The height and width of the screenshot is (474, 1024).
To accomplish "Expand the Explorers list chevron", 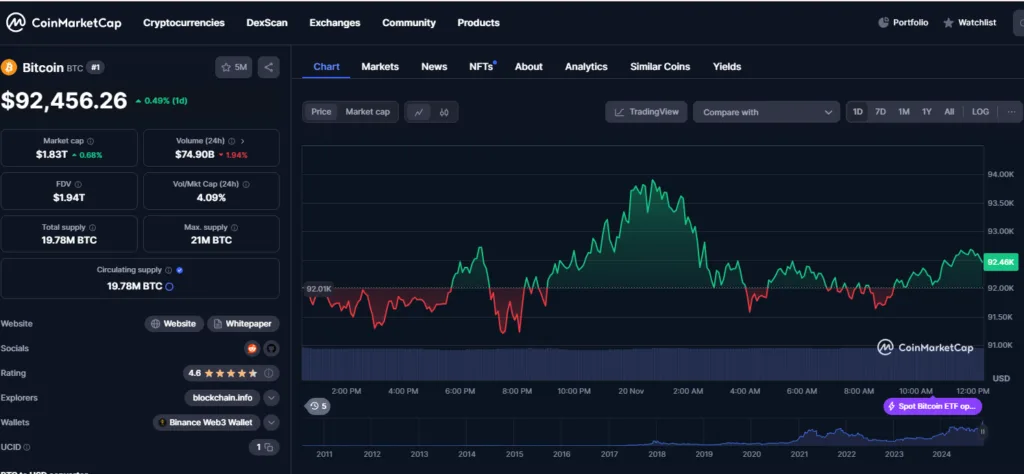I will pyautogui.click(x=271, y=398).
